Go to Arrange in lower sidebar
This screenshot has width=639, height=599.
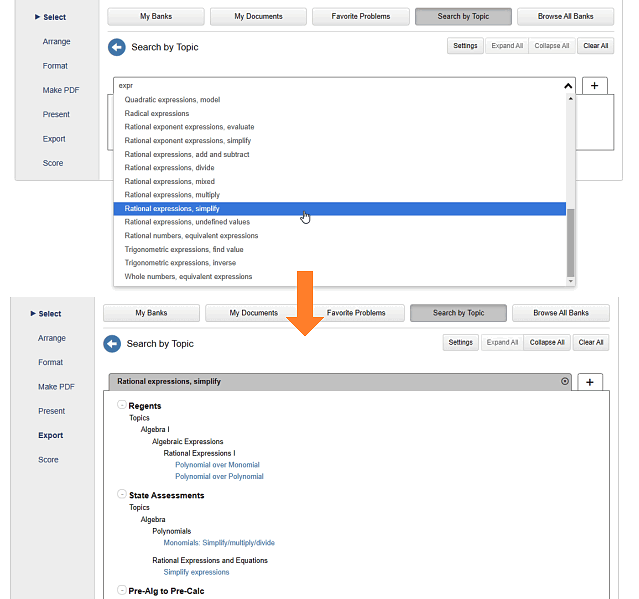pyautogui.click(x=52, y=338)
